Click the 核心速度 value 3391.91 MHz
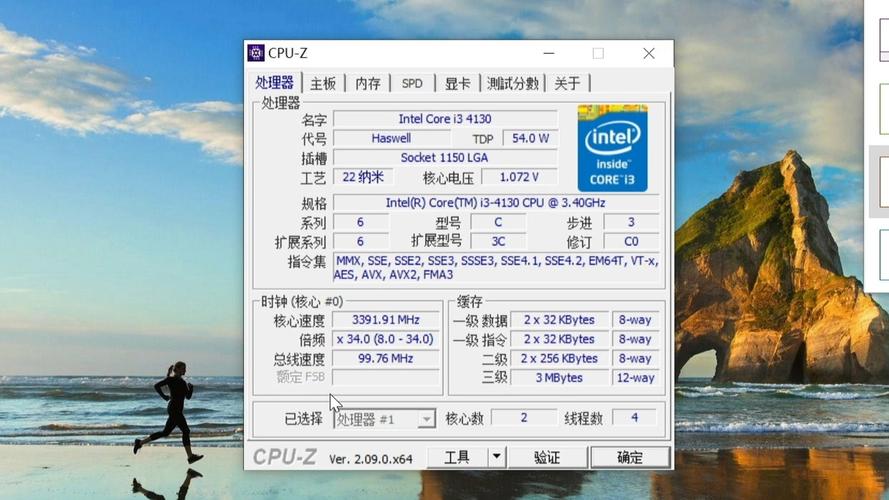This screenshot has height=500, width=889. [386, 320]
